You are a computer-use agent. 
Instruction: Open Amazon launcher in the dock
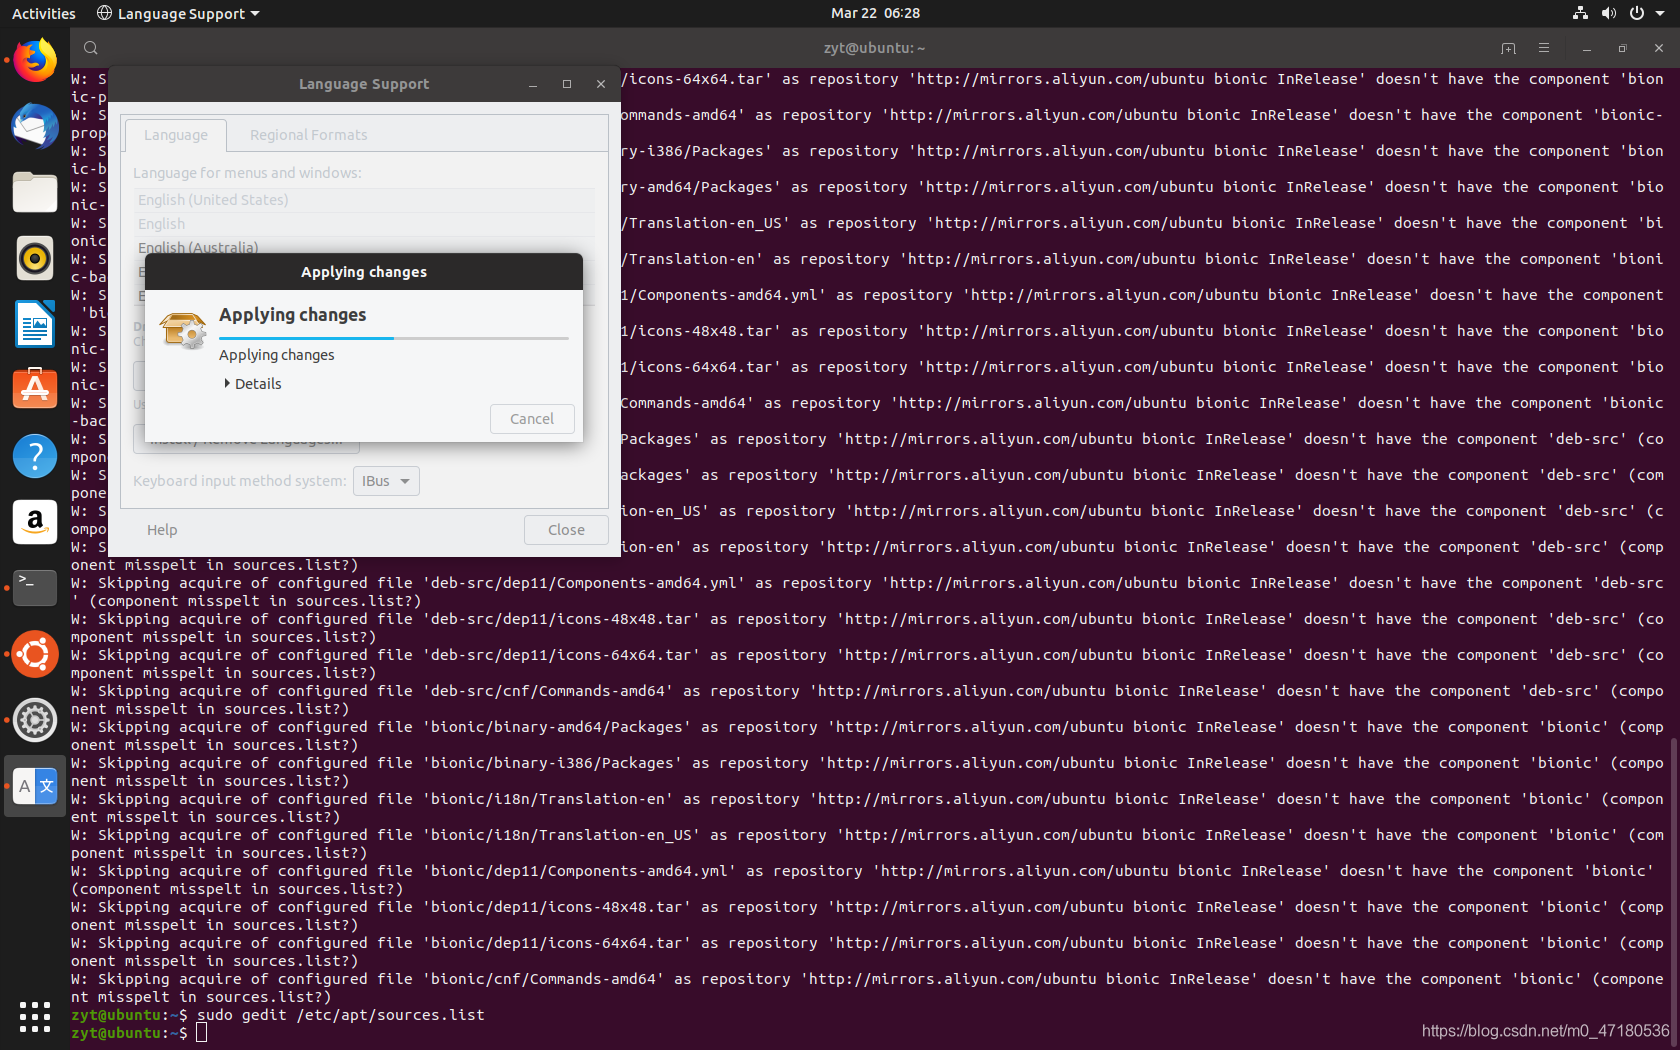coord(35,522)
